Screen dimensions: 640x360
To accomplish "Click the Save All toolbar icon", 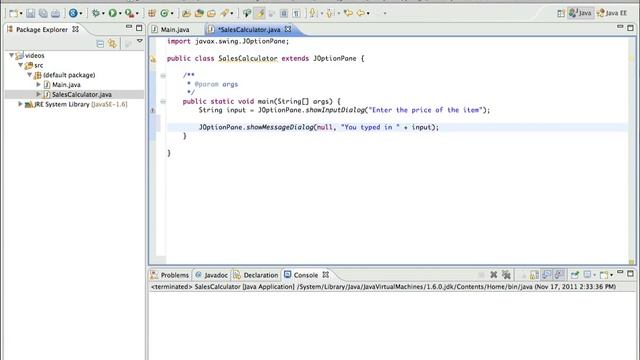I will tap(43, 13).
